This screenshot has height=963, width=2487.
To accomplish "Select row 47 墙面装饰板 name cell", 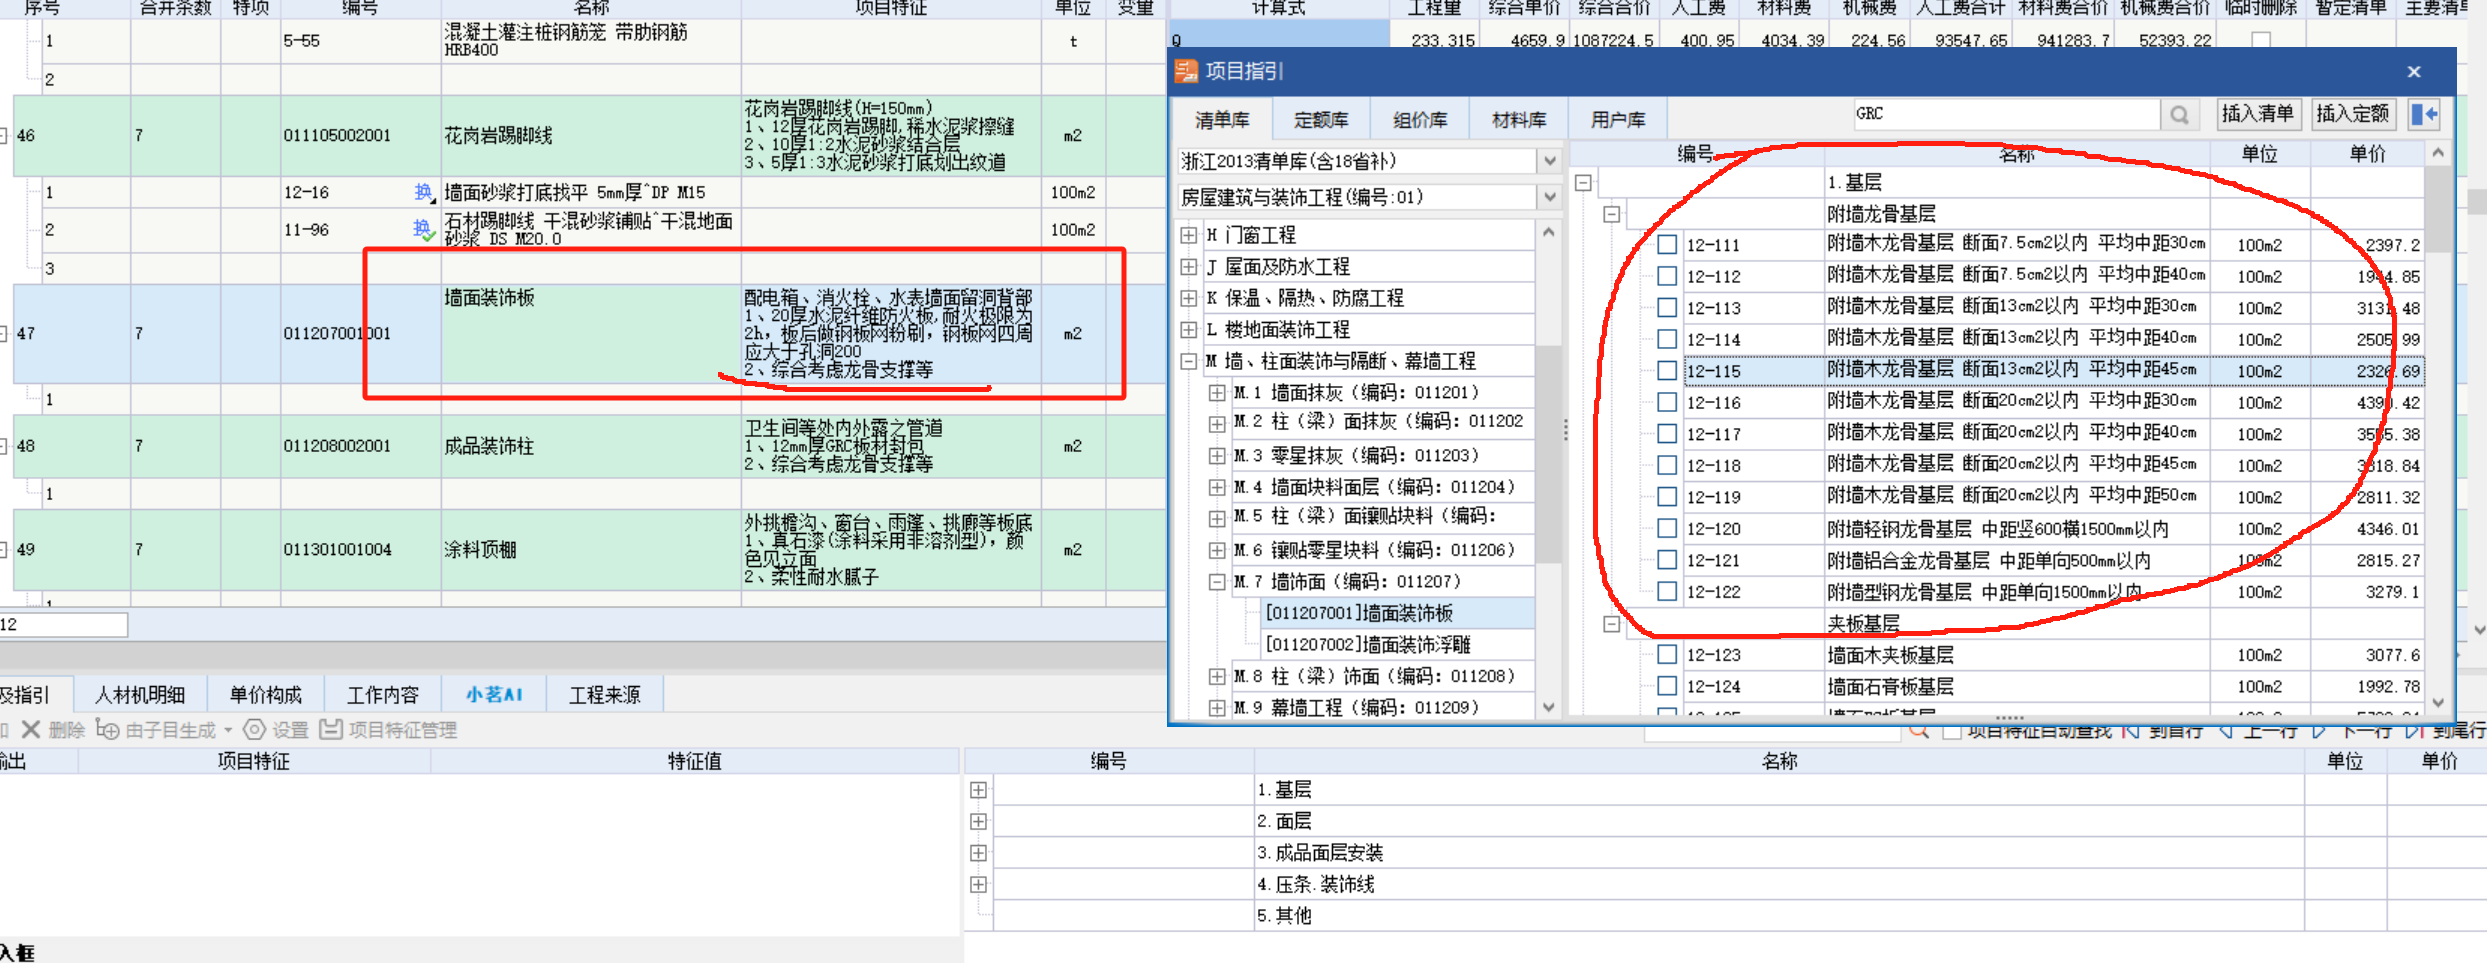I will coord(591,334).
